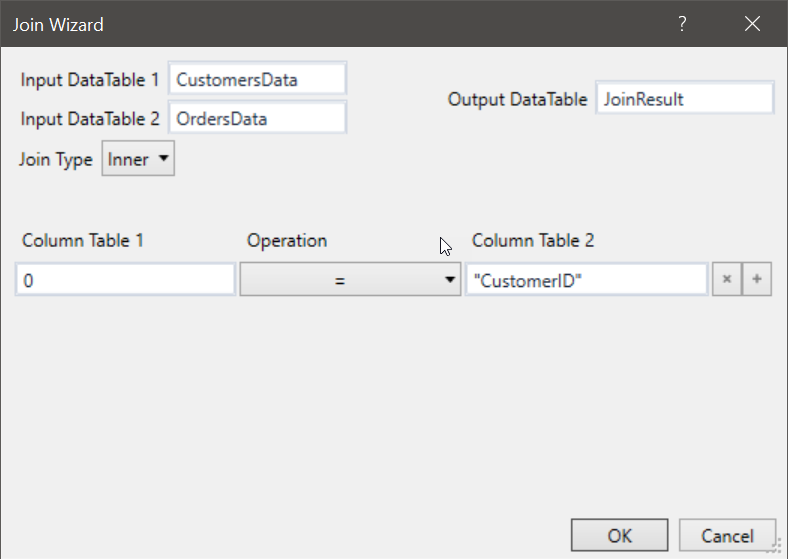Click the Input DataTable 2 label
The height and width of the screenshot is (559, 788).
(90, 119)
